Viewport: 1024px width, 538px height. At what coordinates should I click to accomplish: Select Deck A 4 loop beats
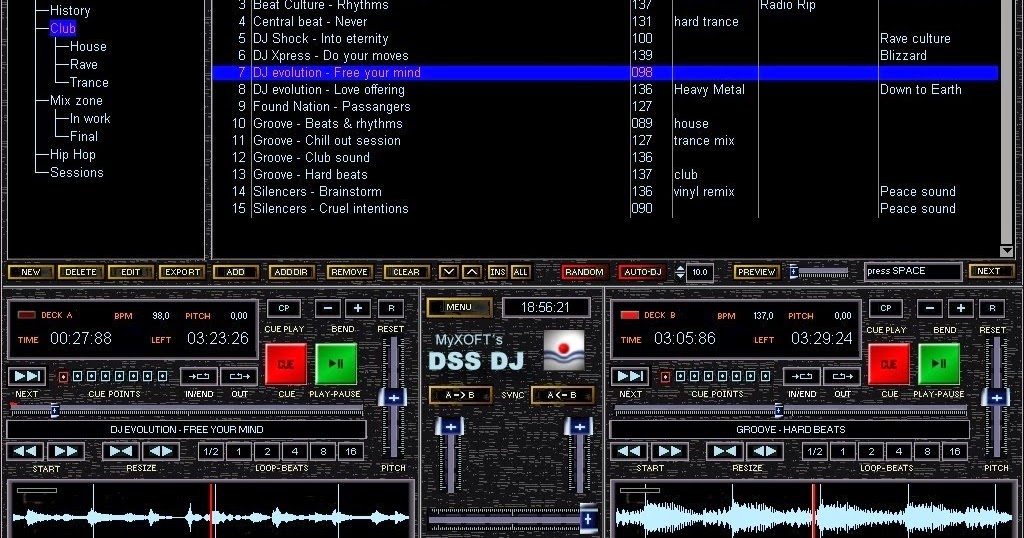[x=295, y=451]
